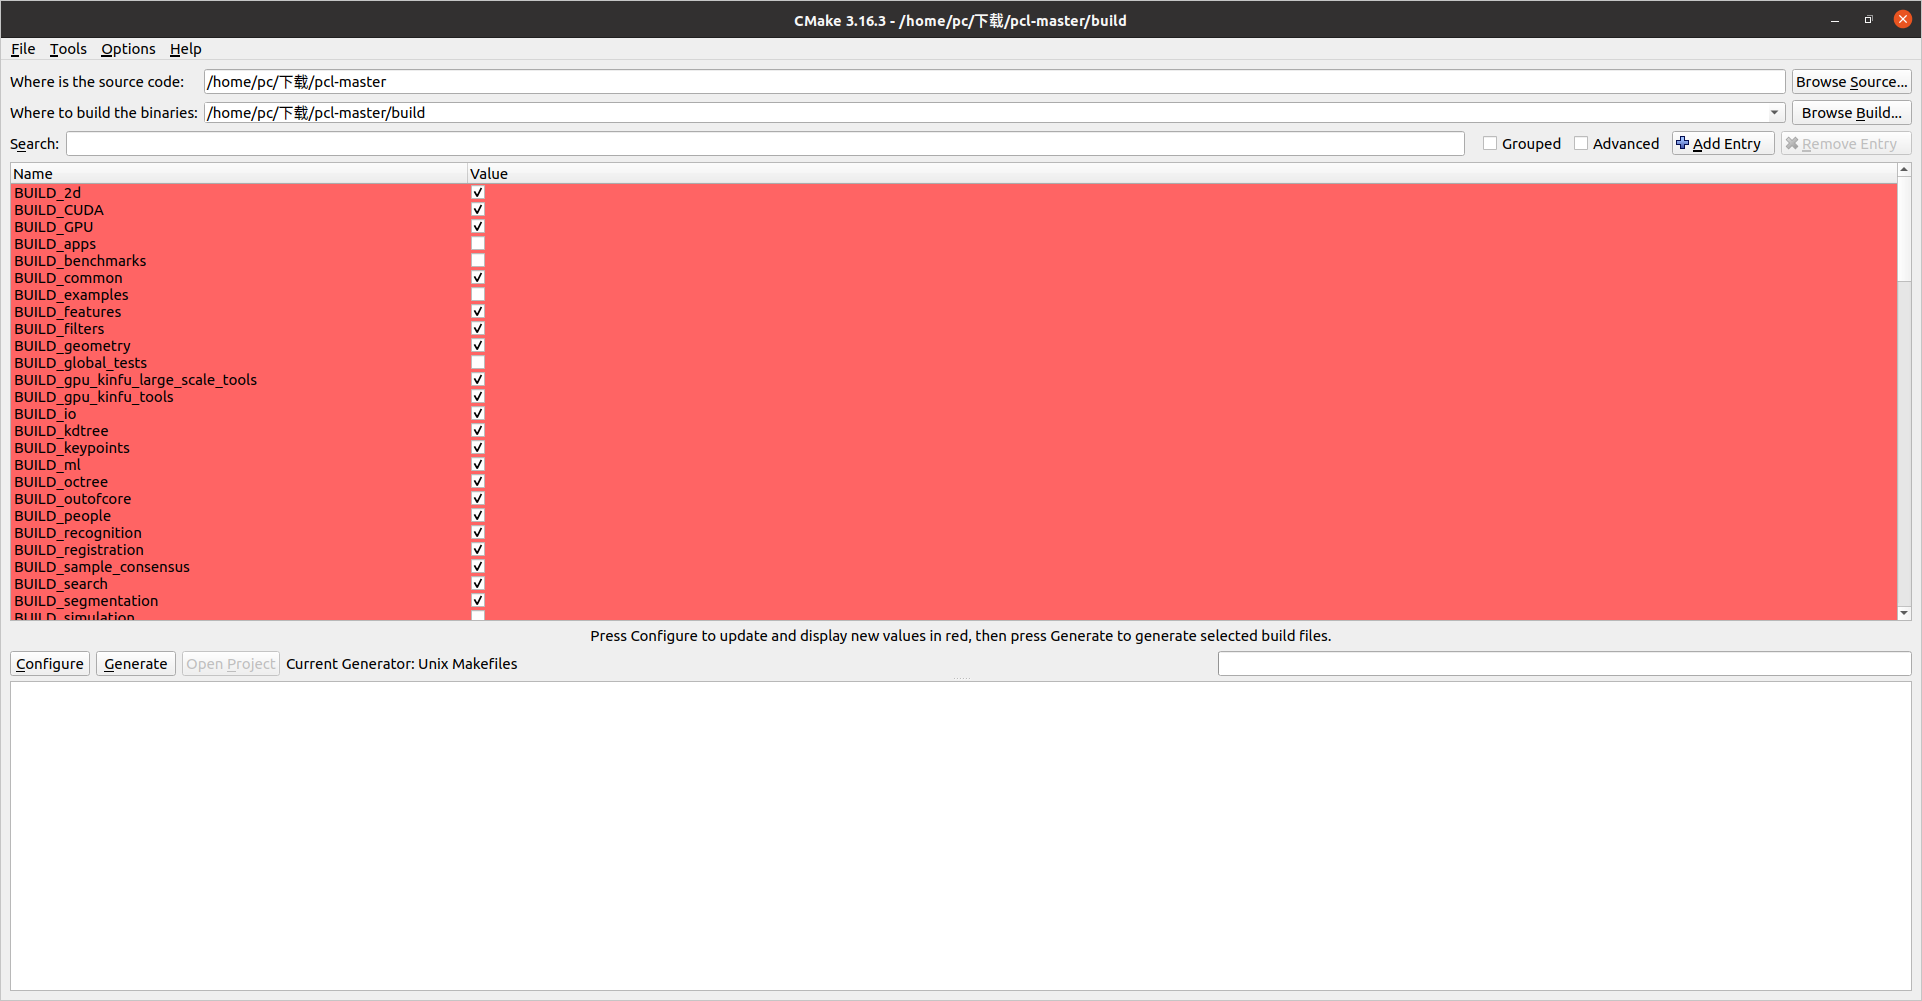Viewport: 1922px width, 1001px height.
Task: Uncheck the BUILD_GPU checkbox
Action: 478,227
